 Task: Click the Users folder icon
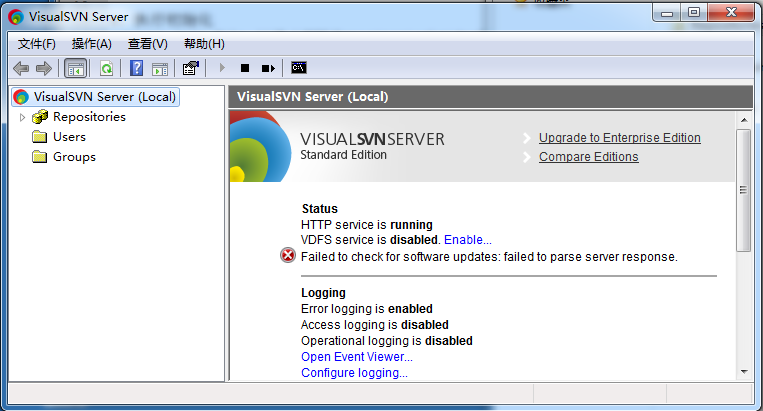pyautogui.click(x=39, y=137)
